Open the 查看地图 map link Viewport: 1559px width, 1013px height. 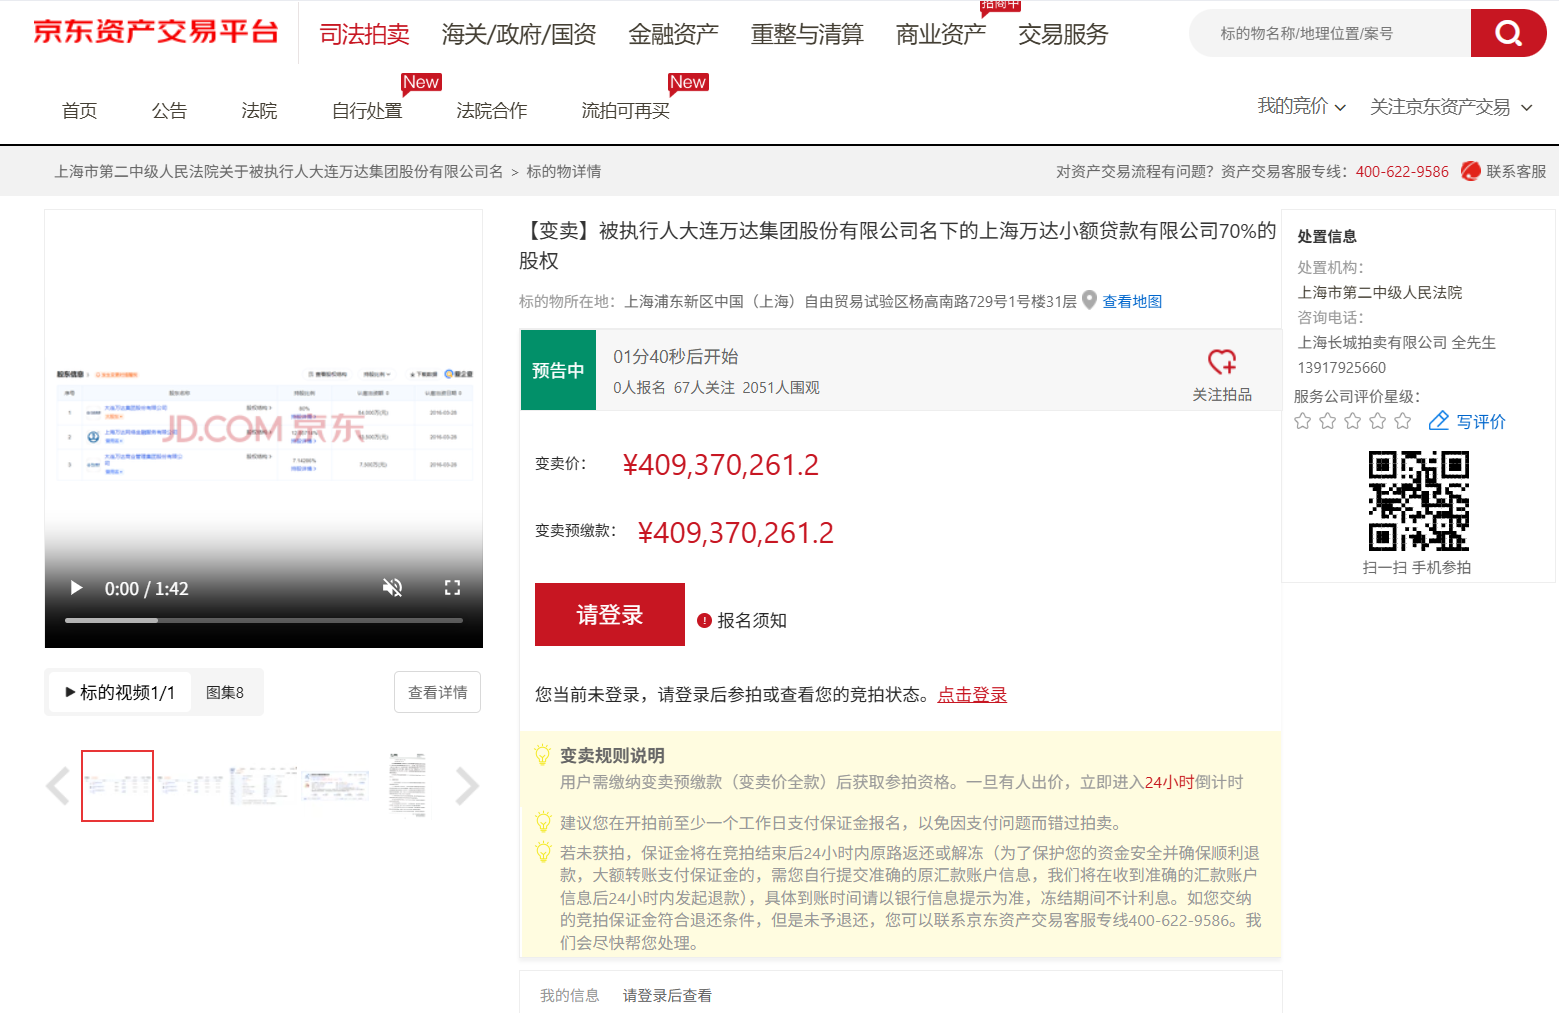click(1132, 301)
